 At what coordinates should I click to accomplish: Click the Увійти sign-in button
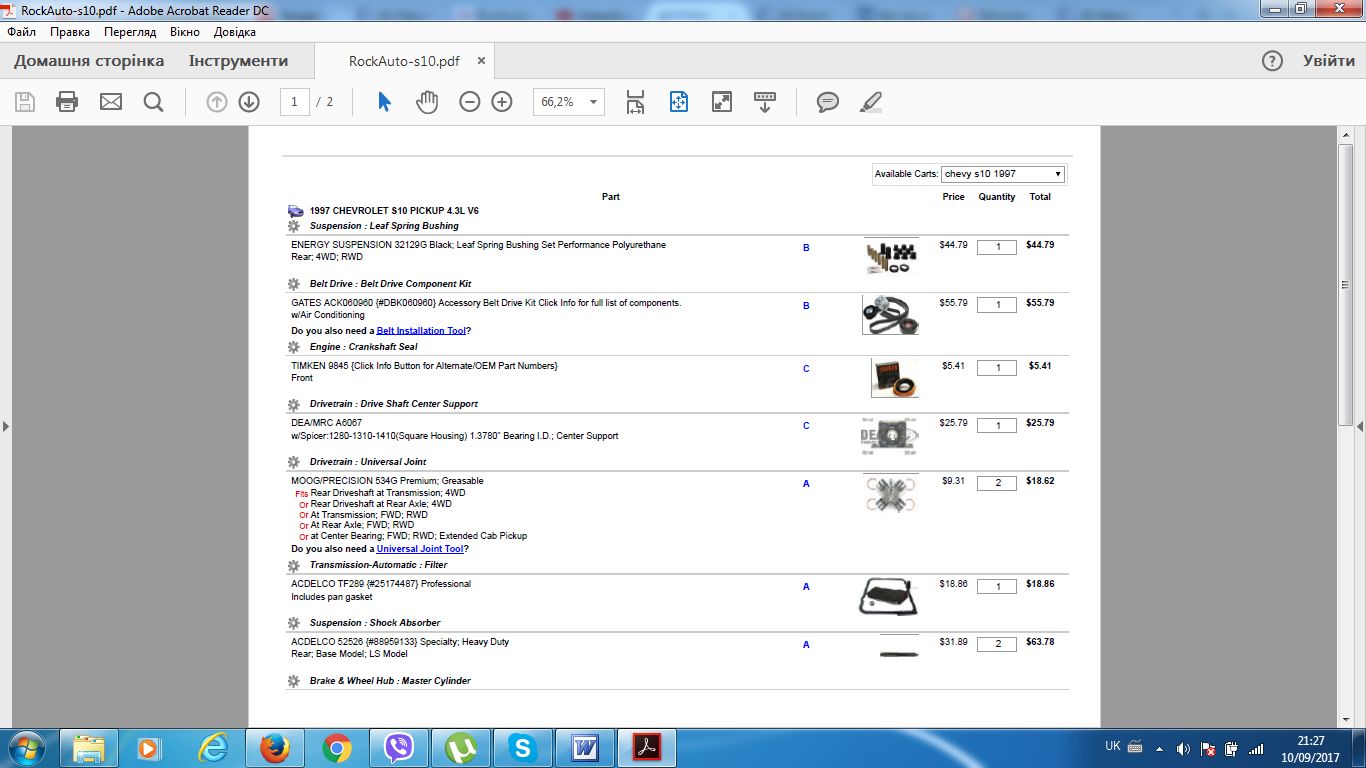1329,61
